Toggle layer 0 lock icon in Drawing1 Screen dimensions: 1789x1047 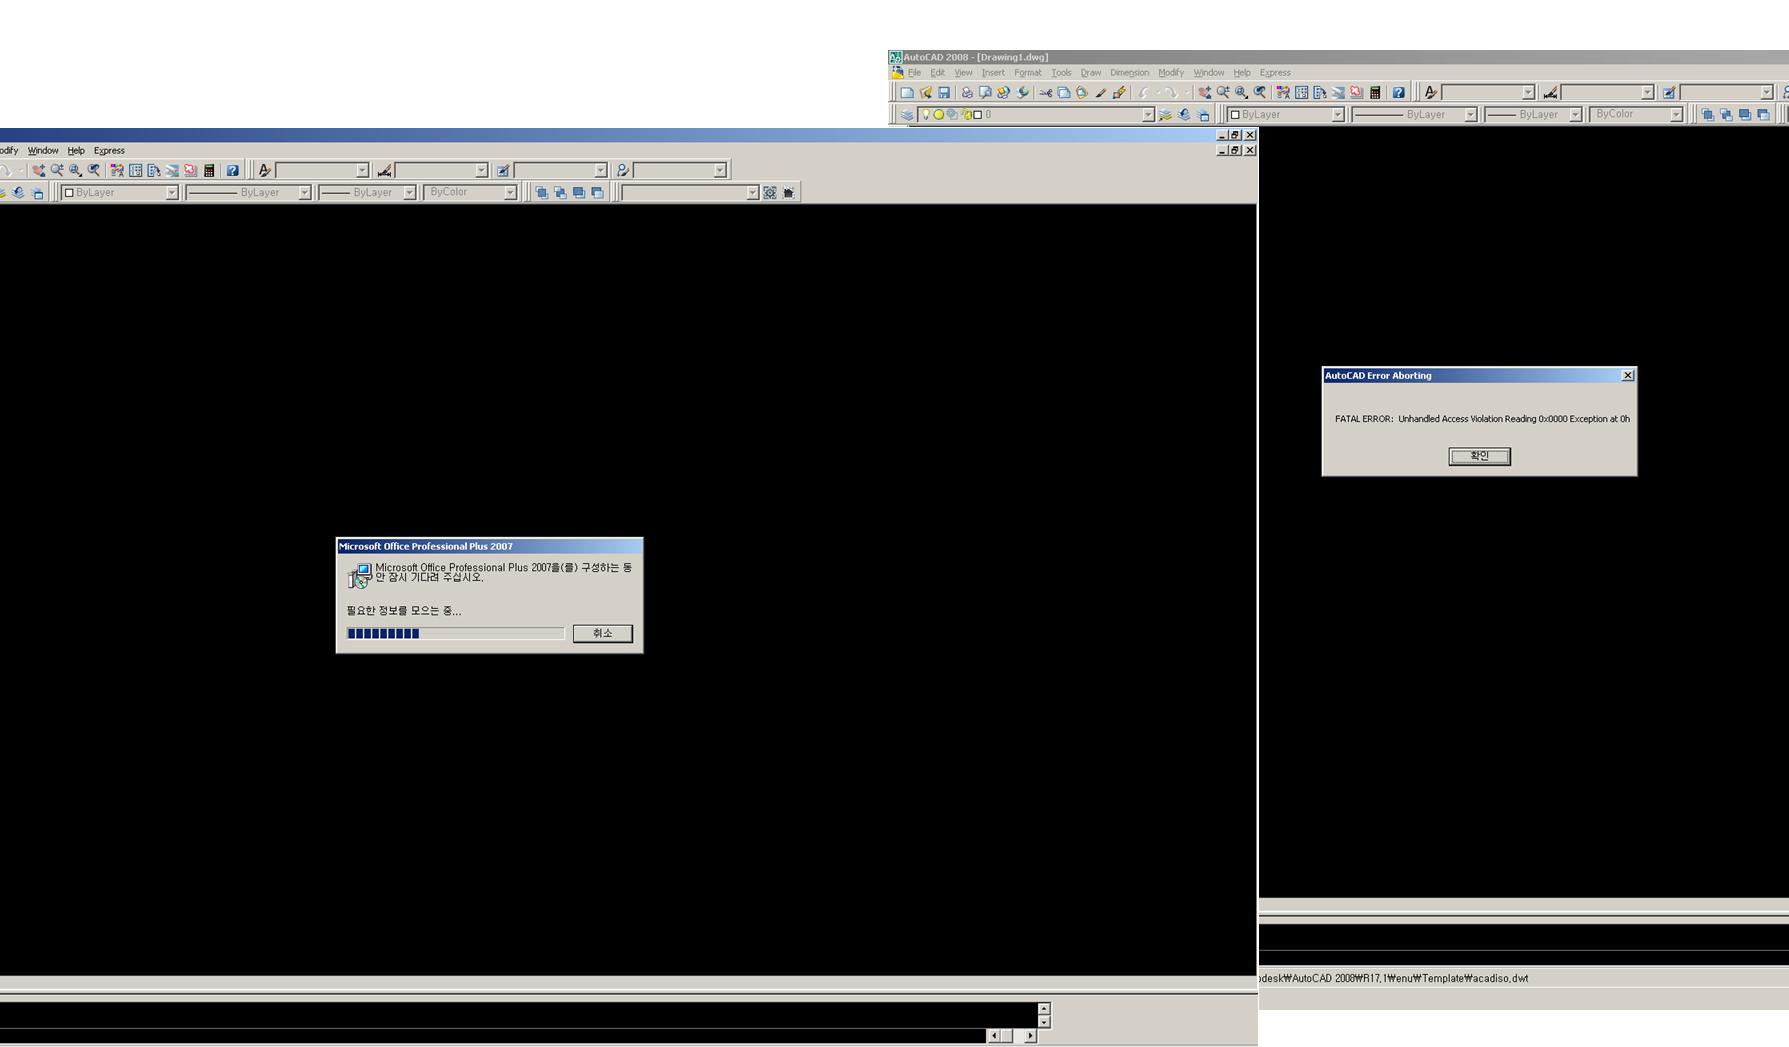click(965, 115)
